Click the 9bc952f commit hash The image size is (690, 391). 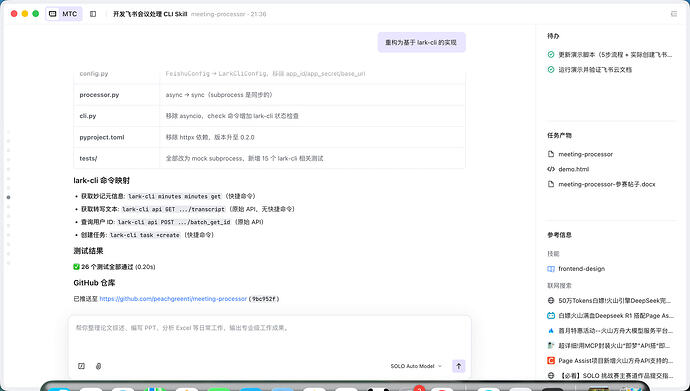(x=264, y=299)
